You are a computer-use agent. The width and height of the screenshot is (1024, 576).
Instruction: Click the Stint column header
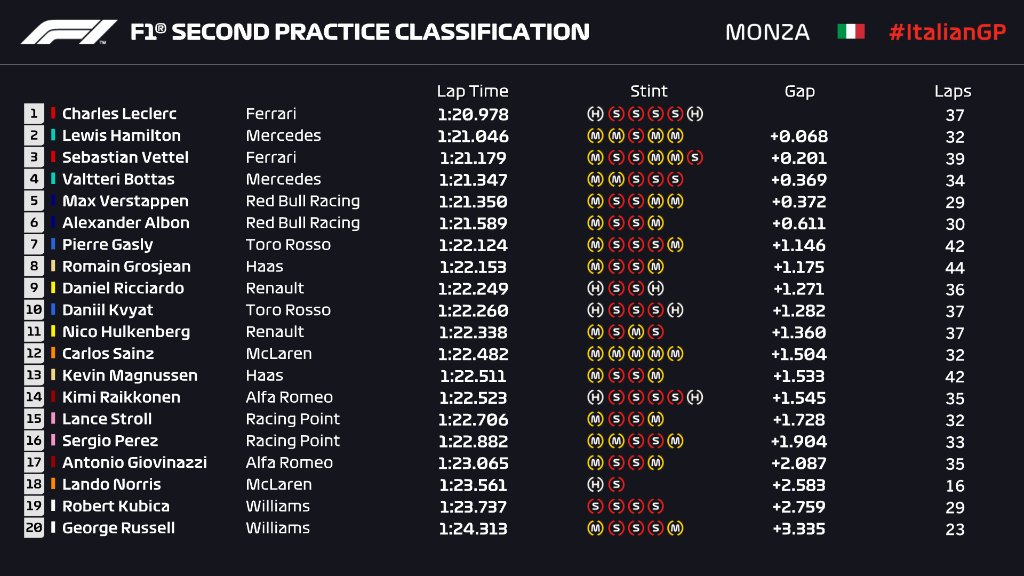pyautogui.click(x=649, y=91)
